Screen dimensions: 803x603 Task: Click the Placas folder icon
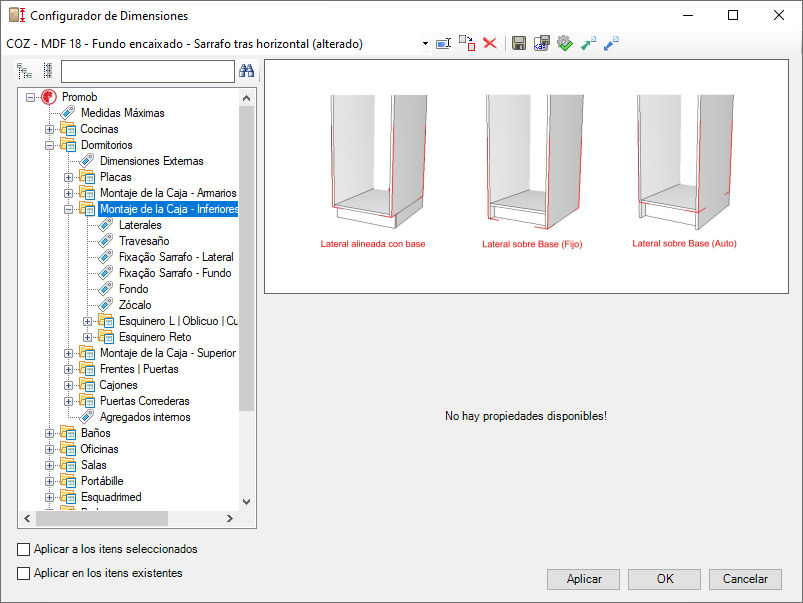pyautogui.click(x=87, y=177)
